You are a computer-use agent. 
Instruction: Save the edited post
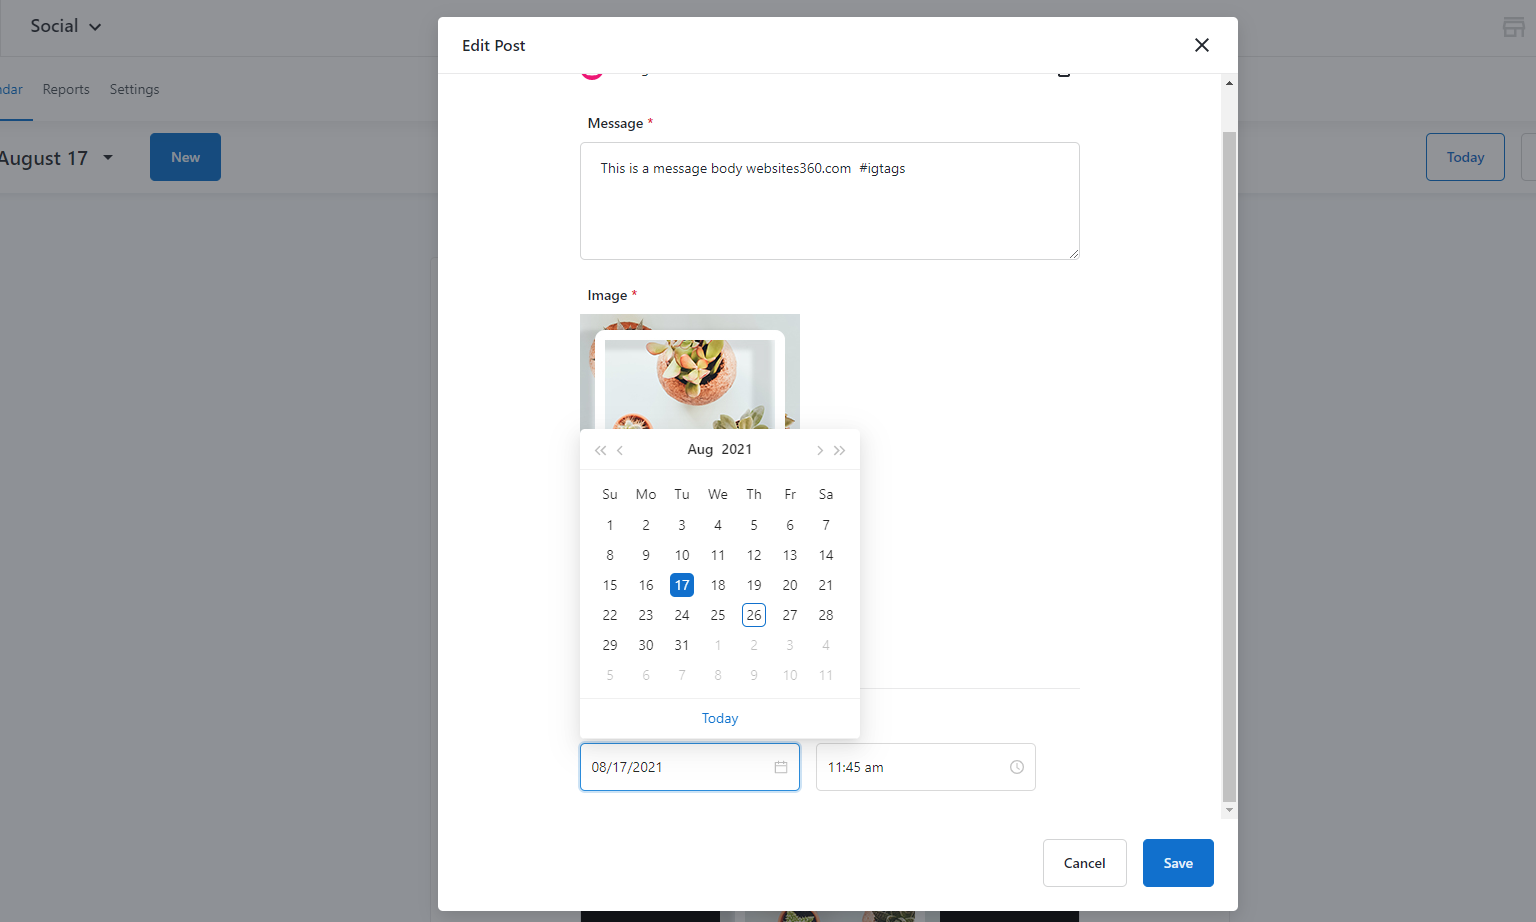point(1178,863)
